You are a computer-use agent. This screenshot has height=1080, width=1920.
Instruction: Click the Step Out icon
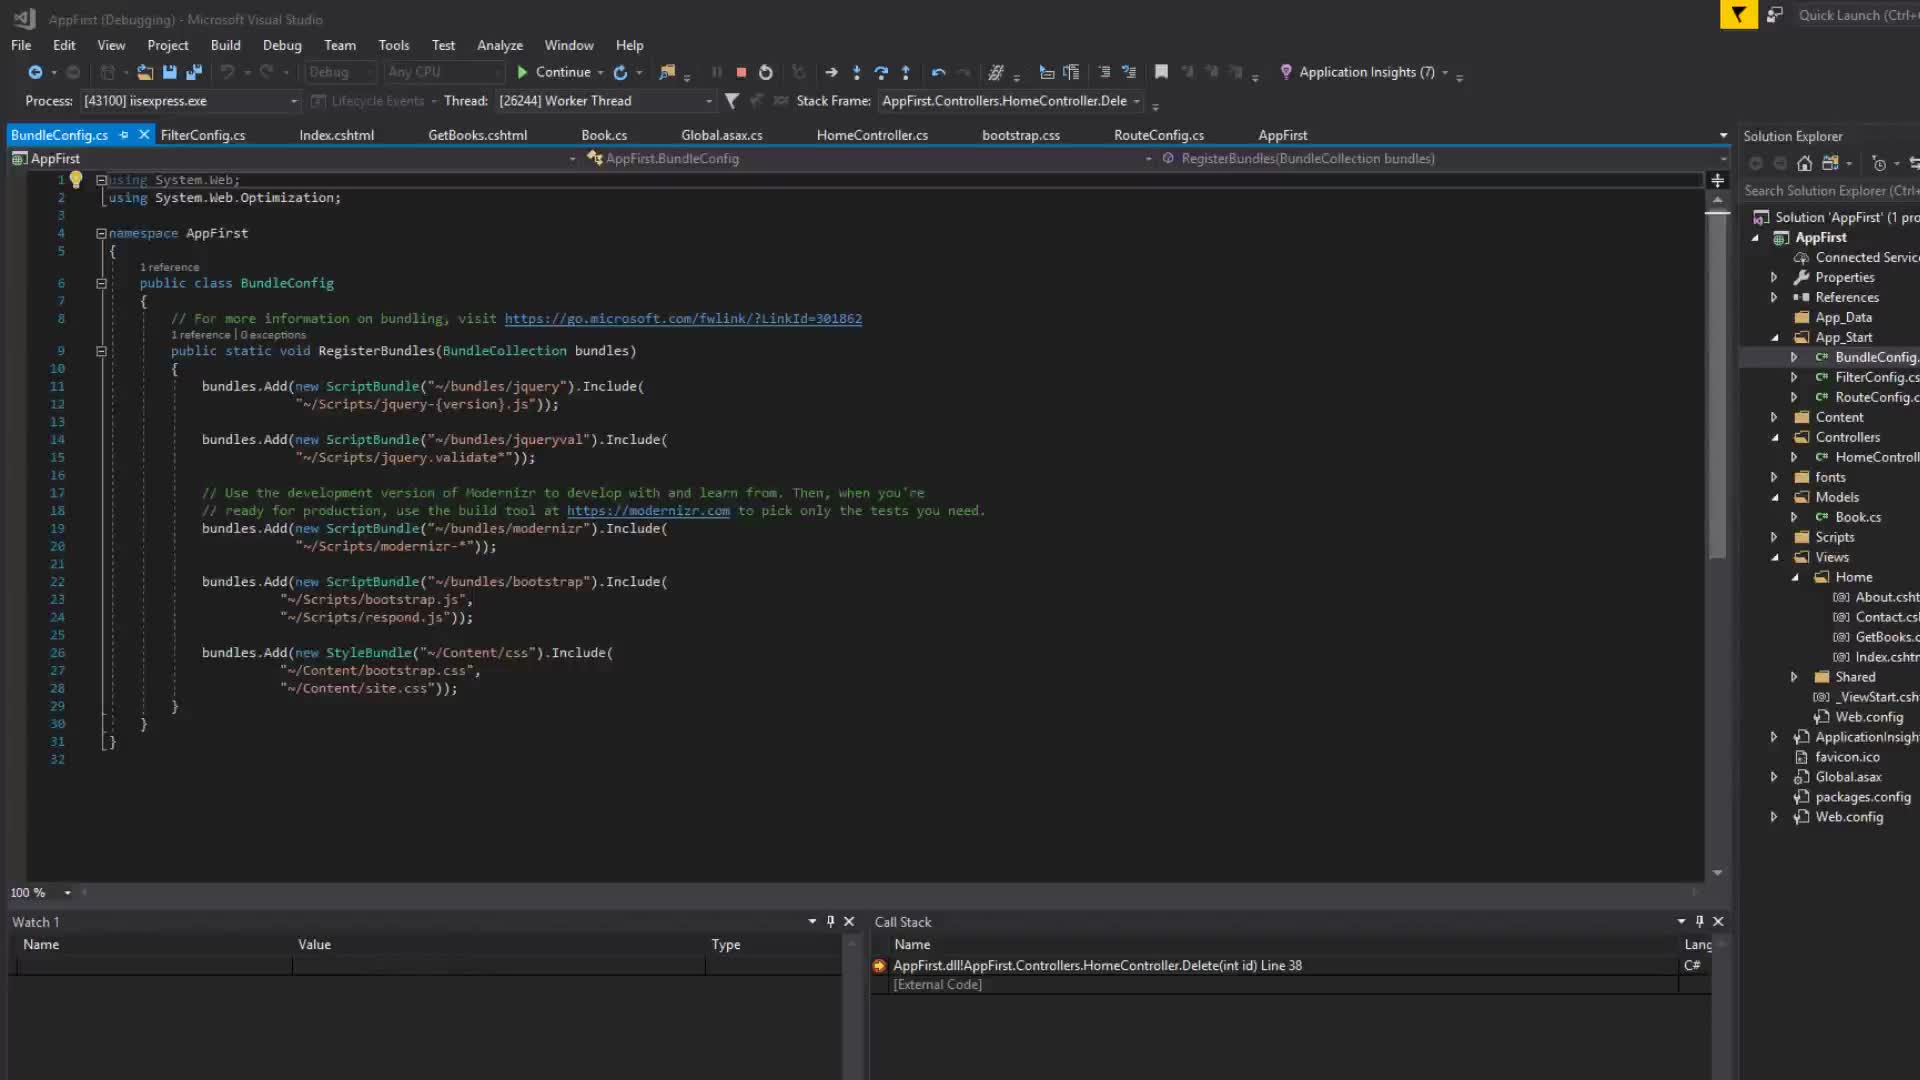tap(906, 72)
